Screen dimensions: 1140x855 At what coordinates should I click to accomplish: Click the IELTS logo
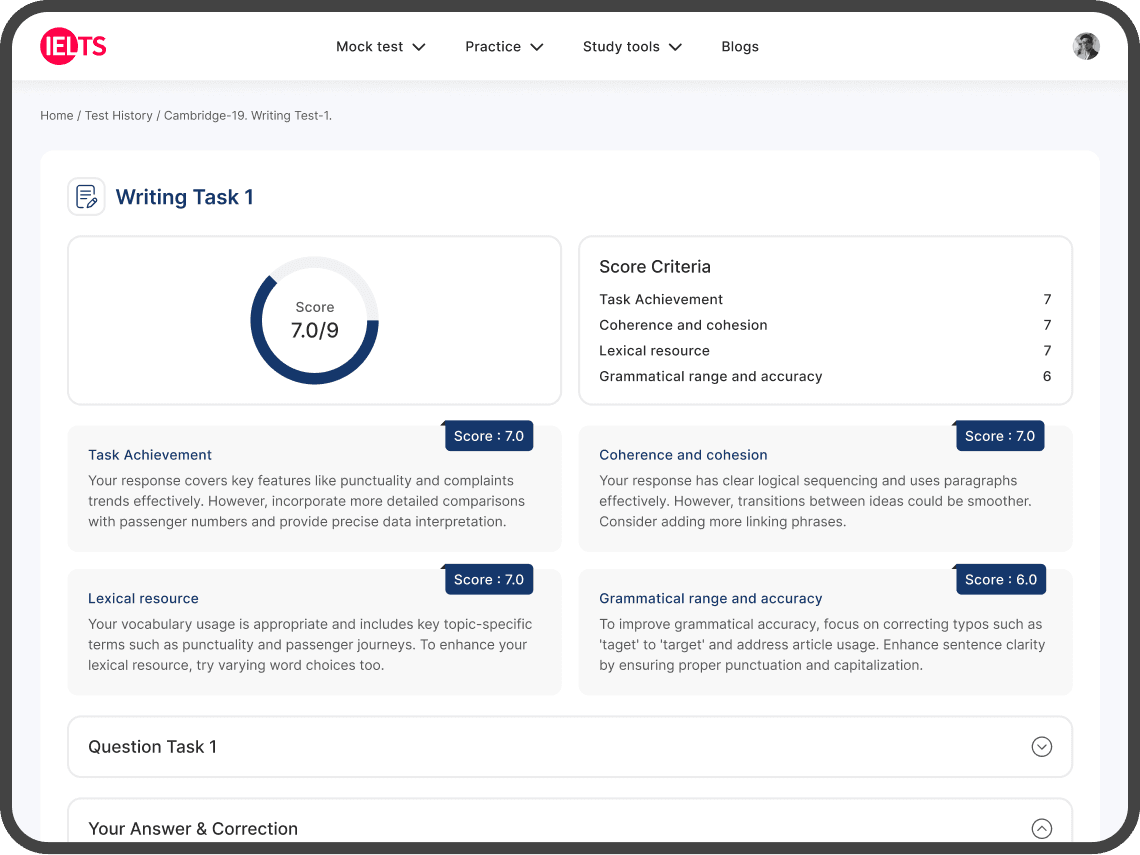[x=73, y=46]
